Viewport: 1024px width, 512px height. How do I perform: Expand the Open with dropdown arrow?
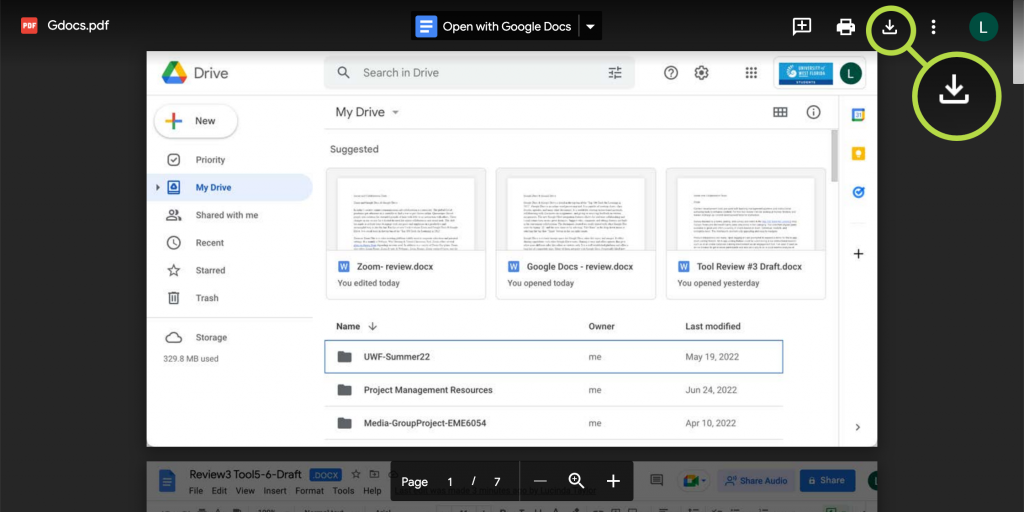[x=590, y=27]
